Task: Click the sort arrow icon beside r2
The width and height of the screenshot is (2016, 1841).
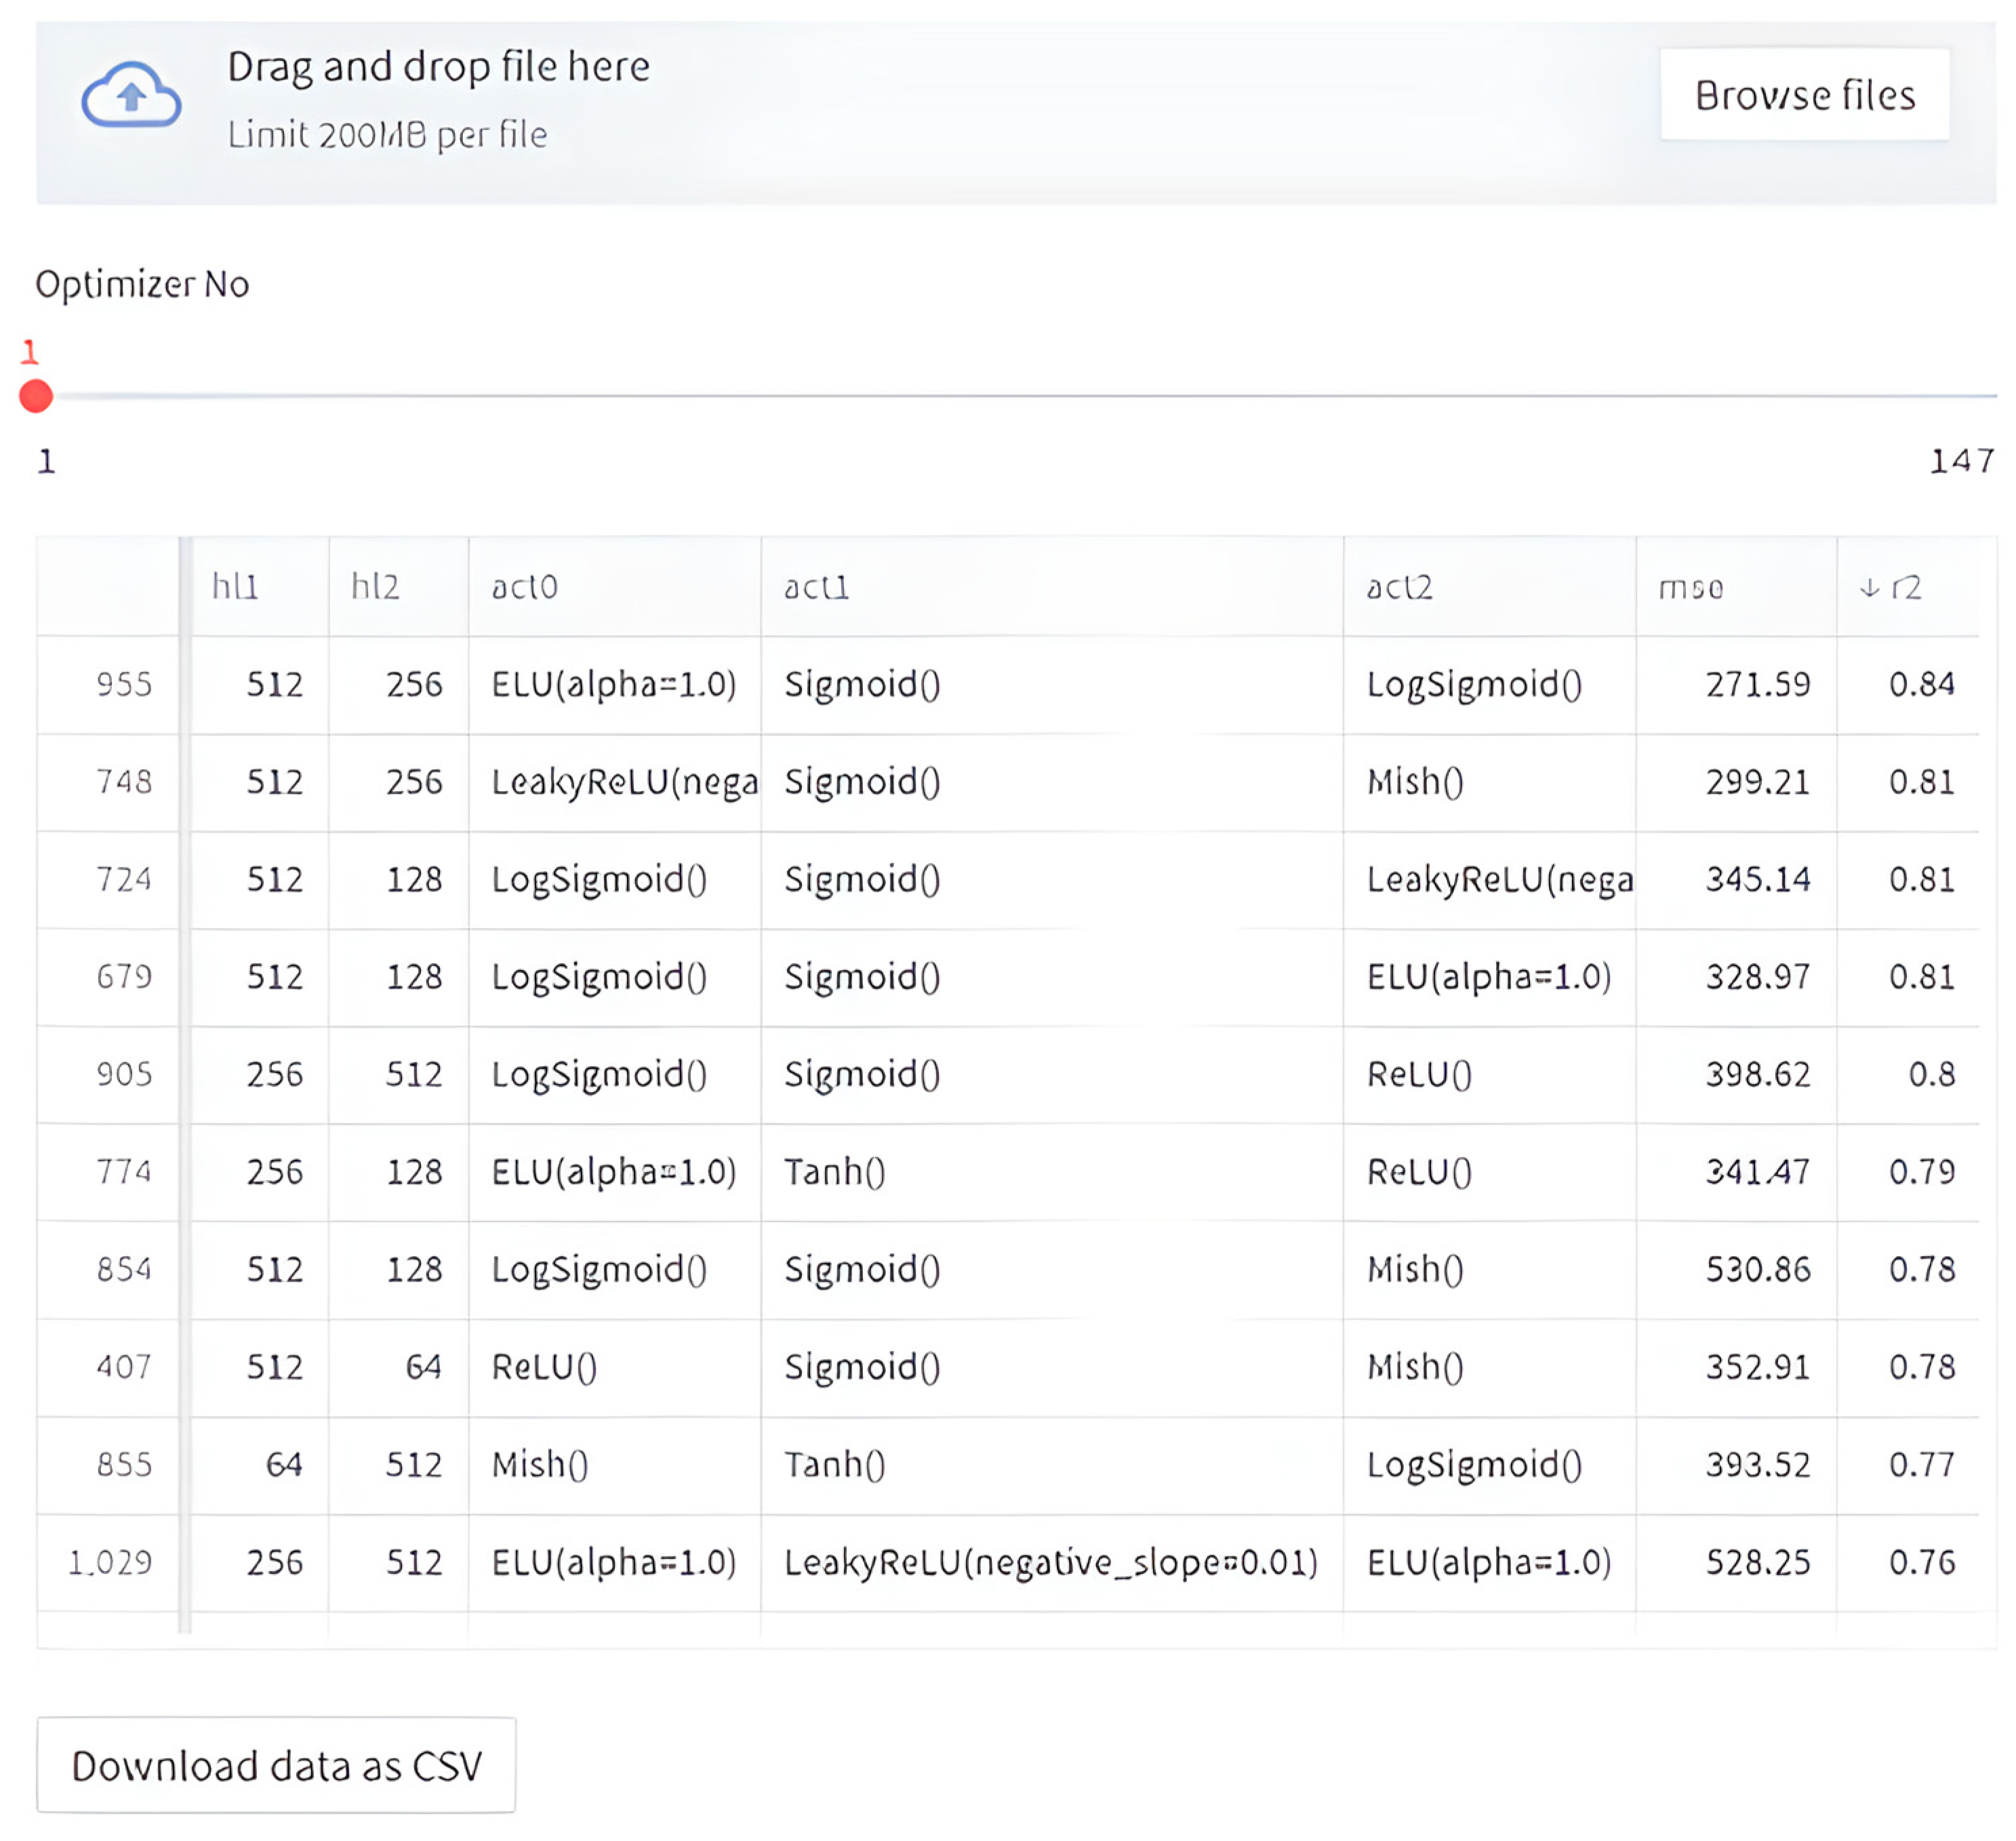Action: pos(1869,587)
